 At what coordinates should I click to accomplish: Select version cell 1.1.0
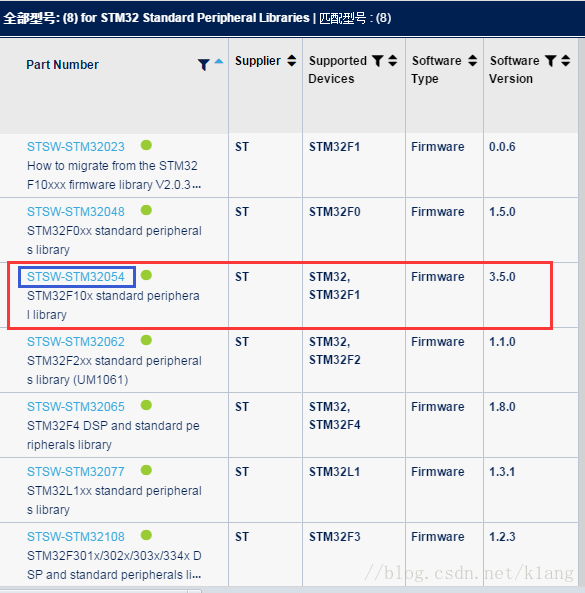point(502,342)
